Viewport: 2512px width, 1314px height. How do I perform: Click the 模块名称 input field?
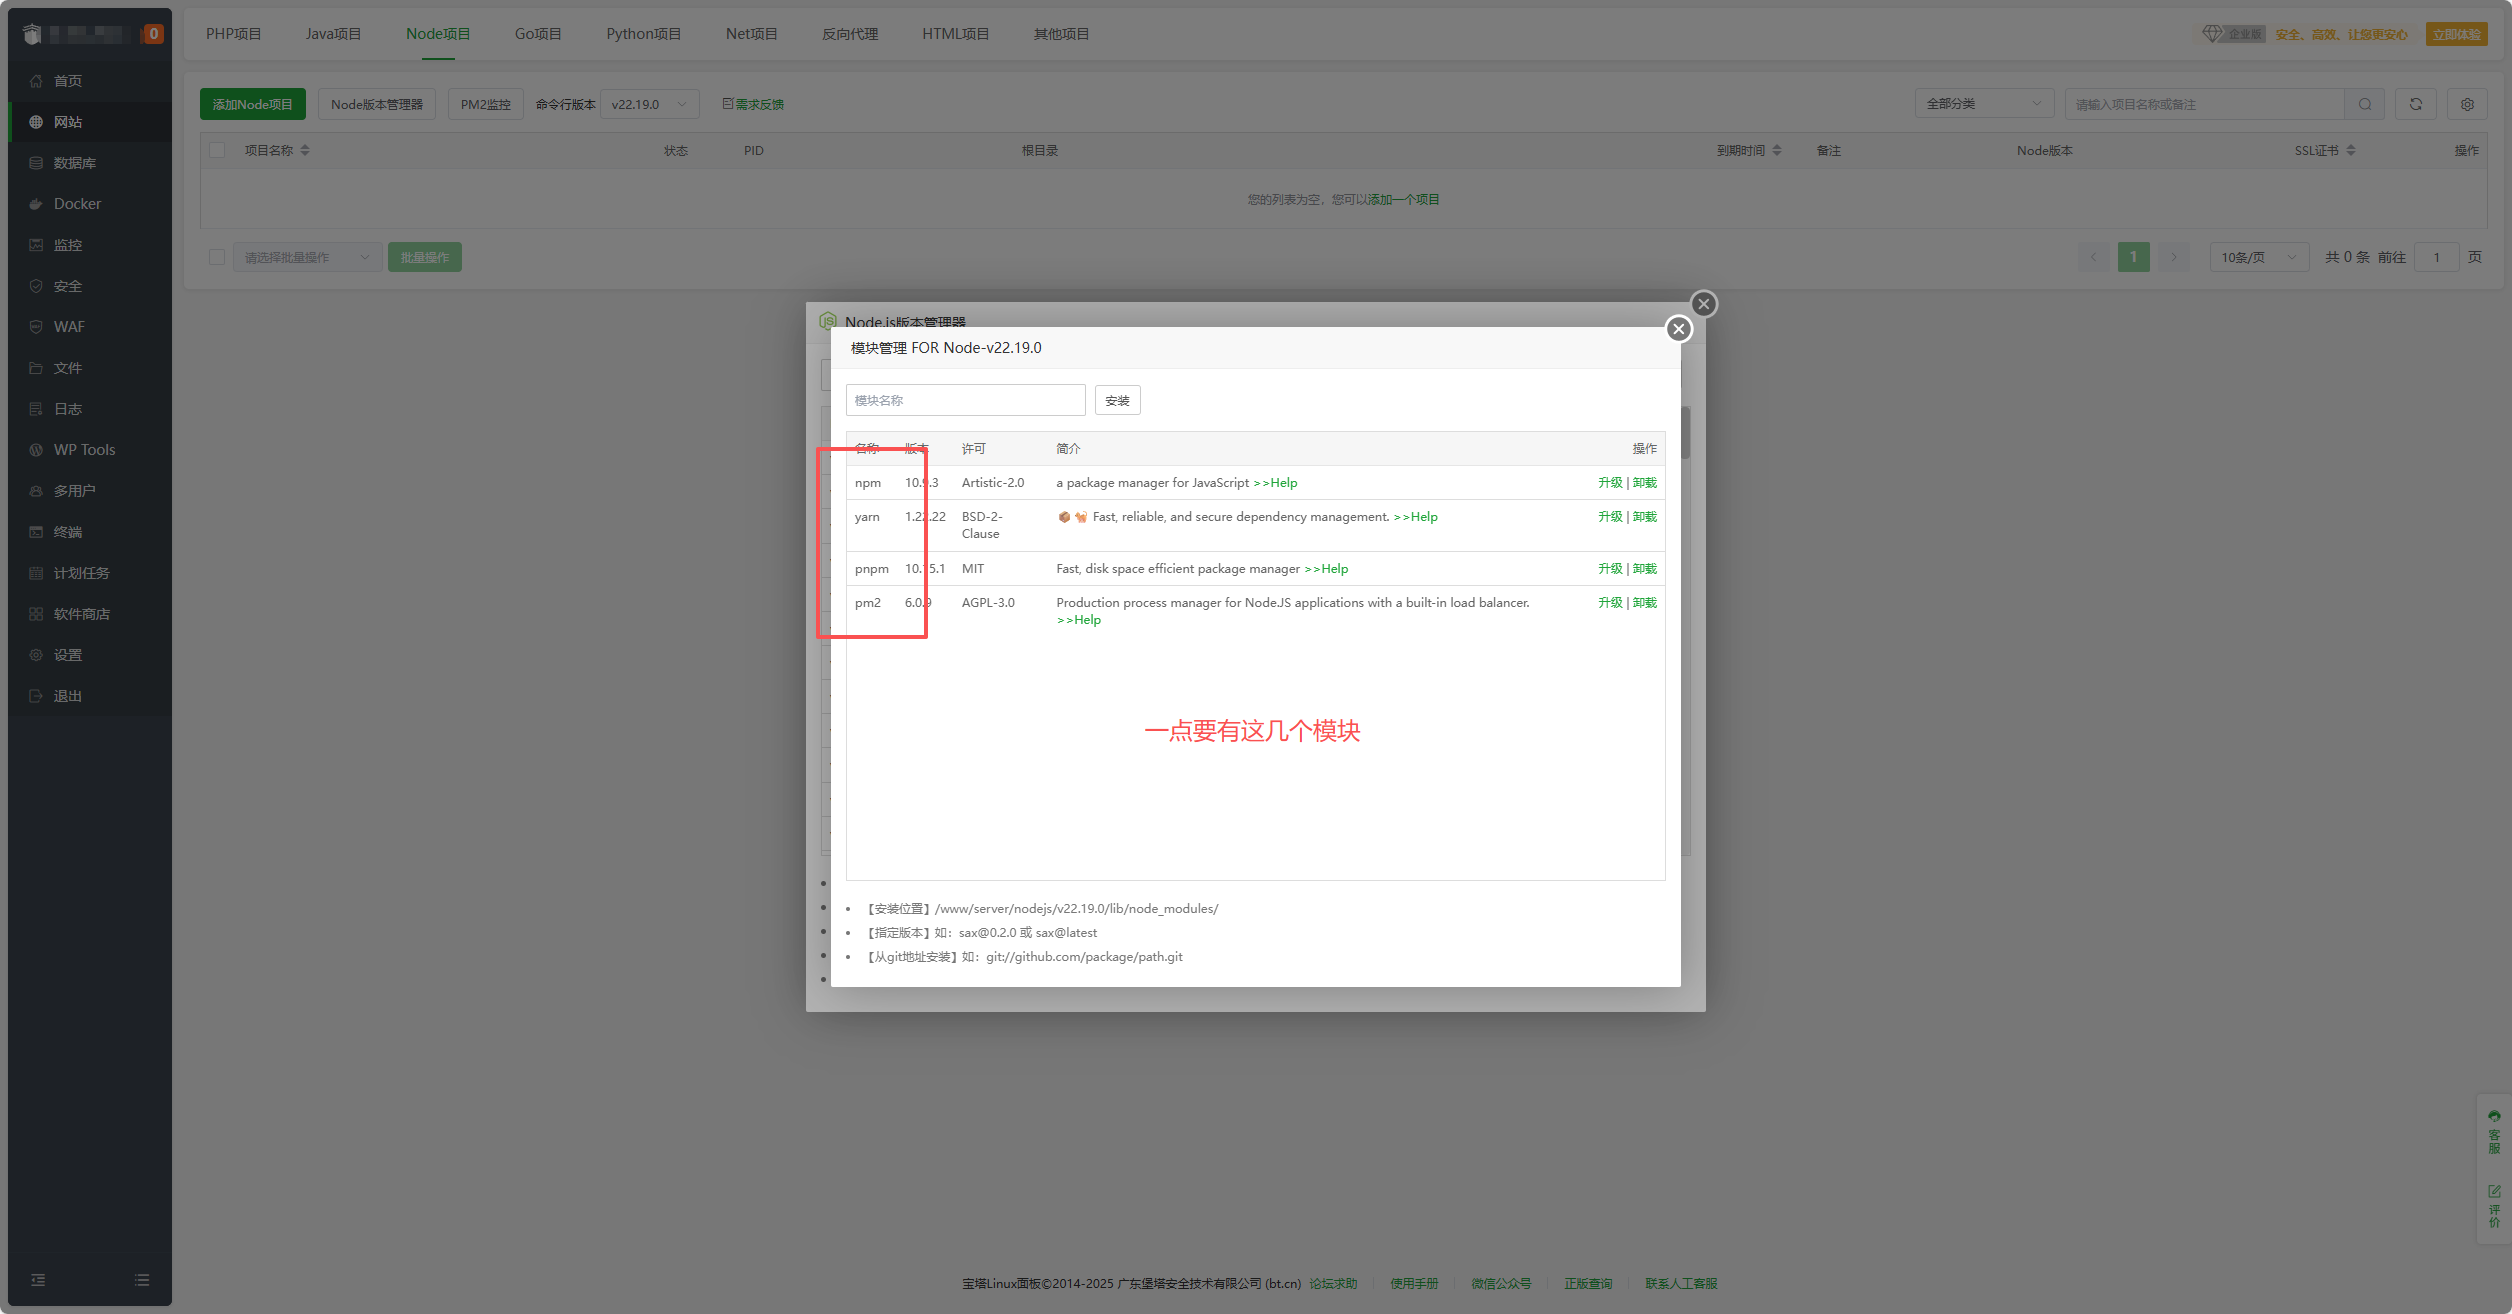[965, 400]
